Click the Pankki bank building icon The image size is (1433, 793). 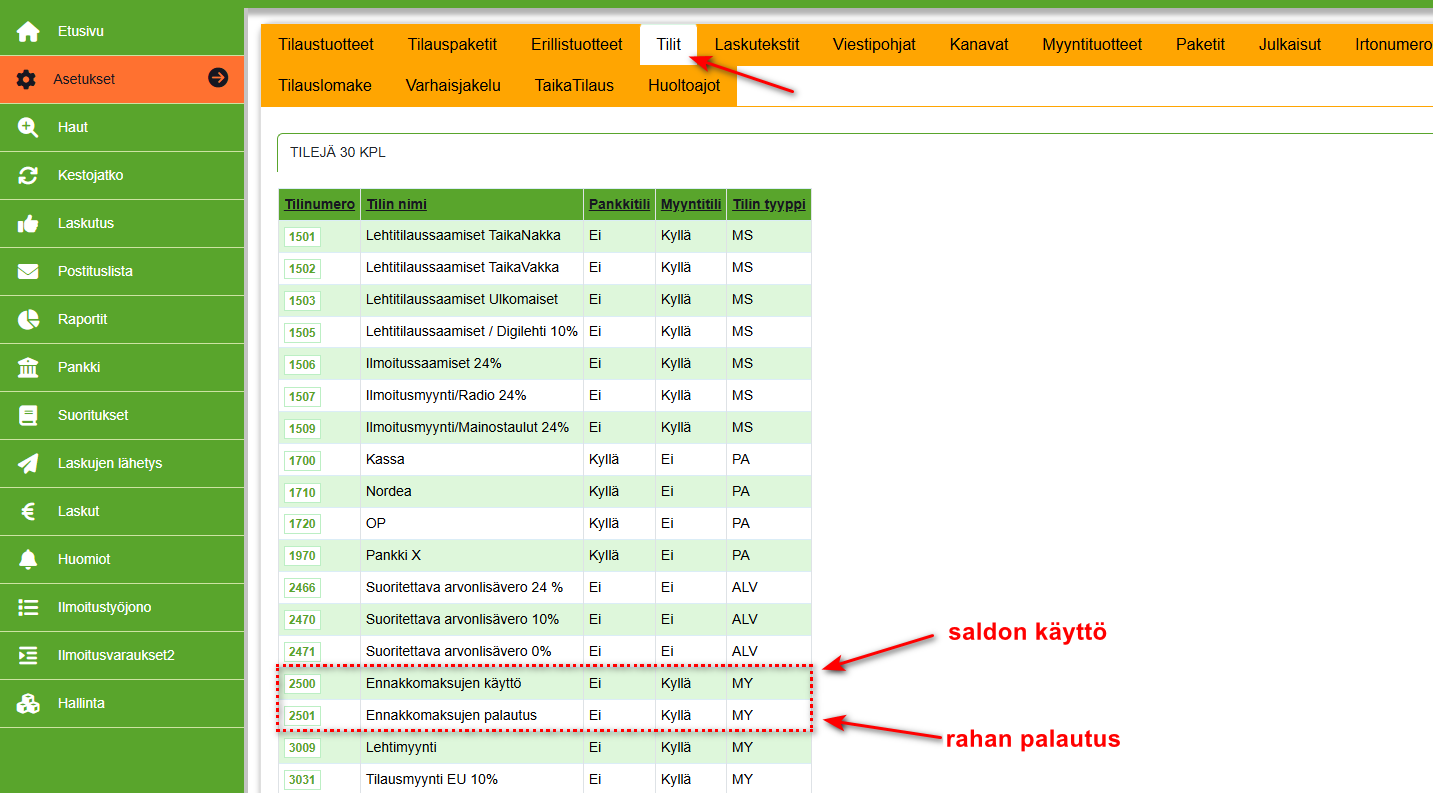coord(28,367)
